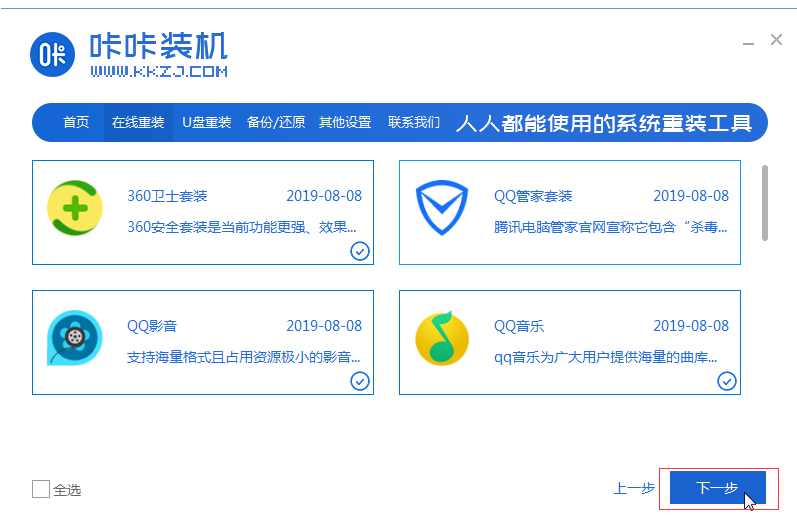Click the 360卫士套装 title text
Screen dimensions: 797x525
pyautogui.click(x=167, y=196)
